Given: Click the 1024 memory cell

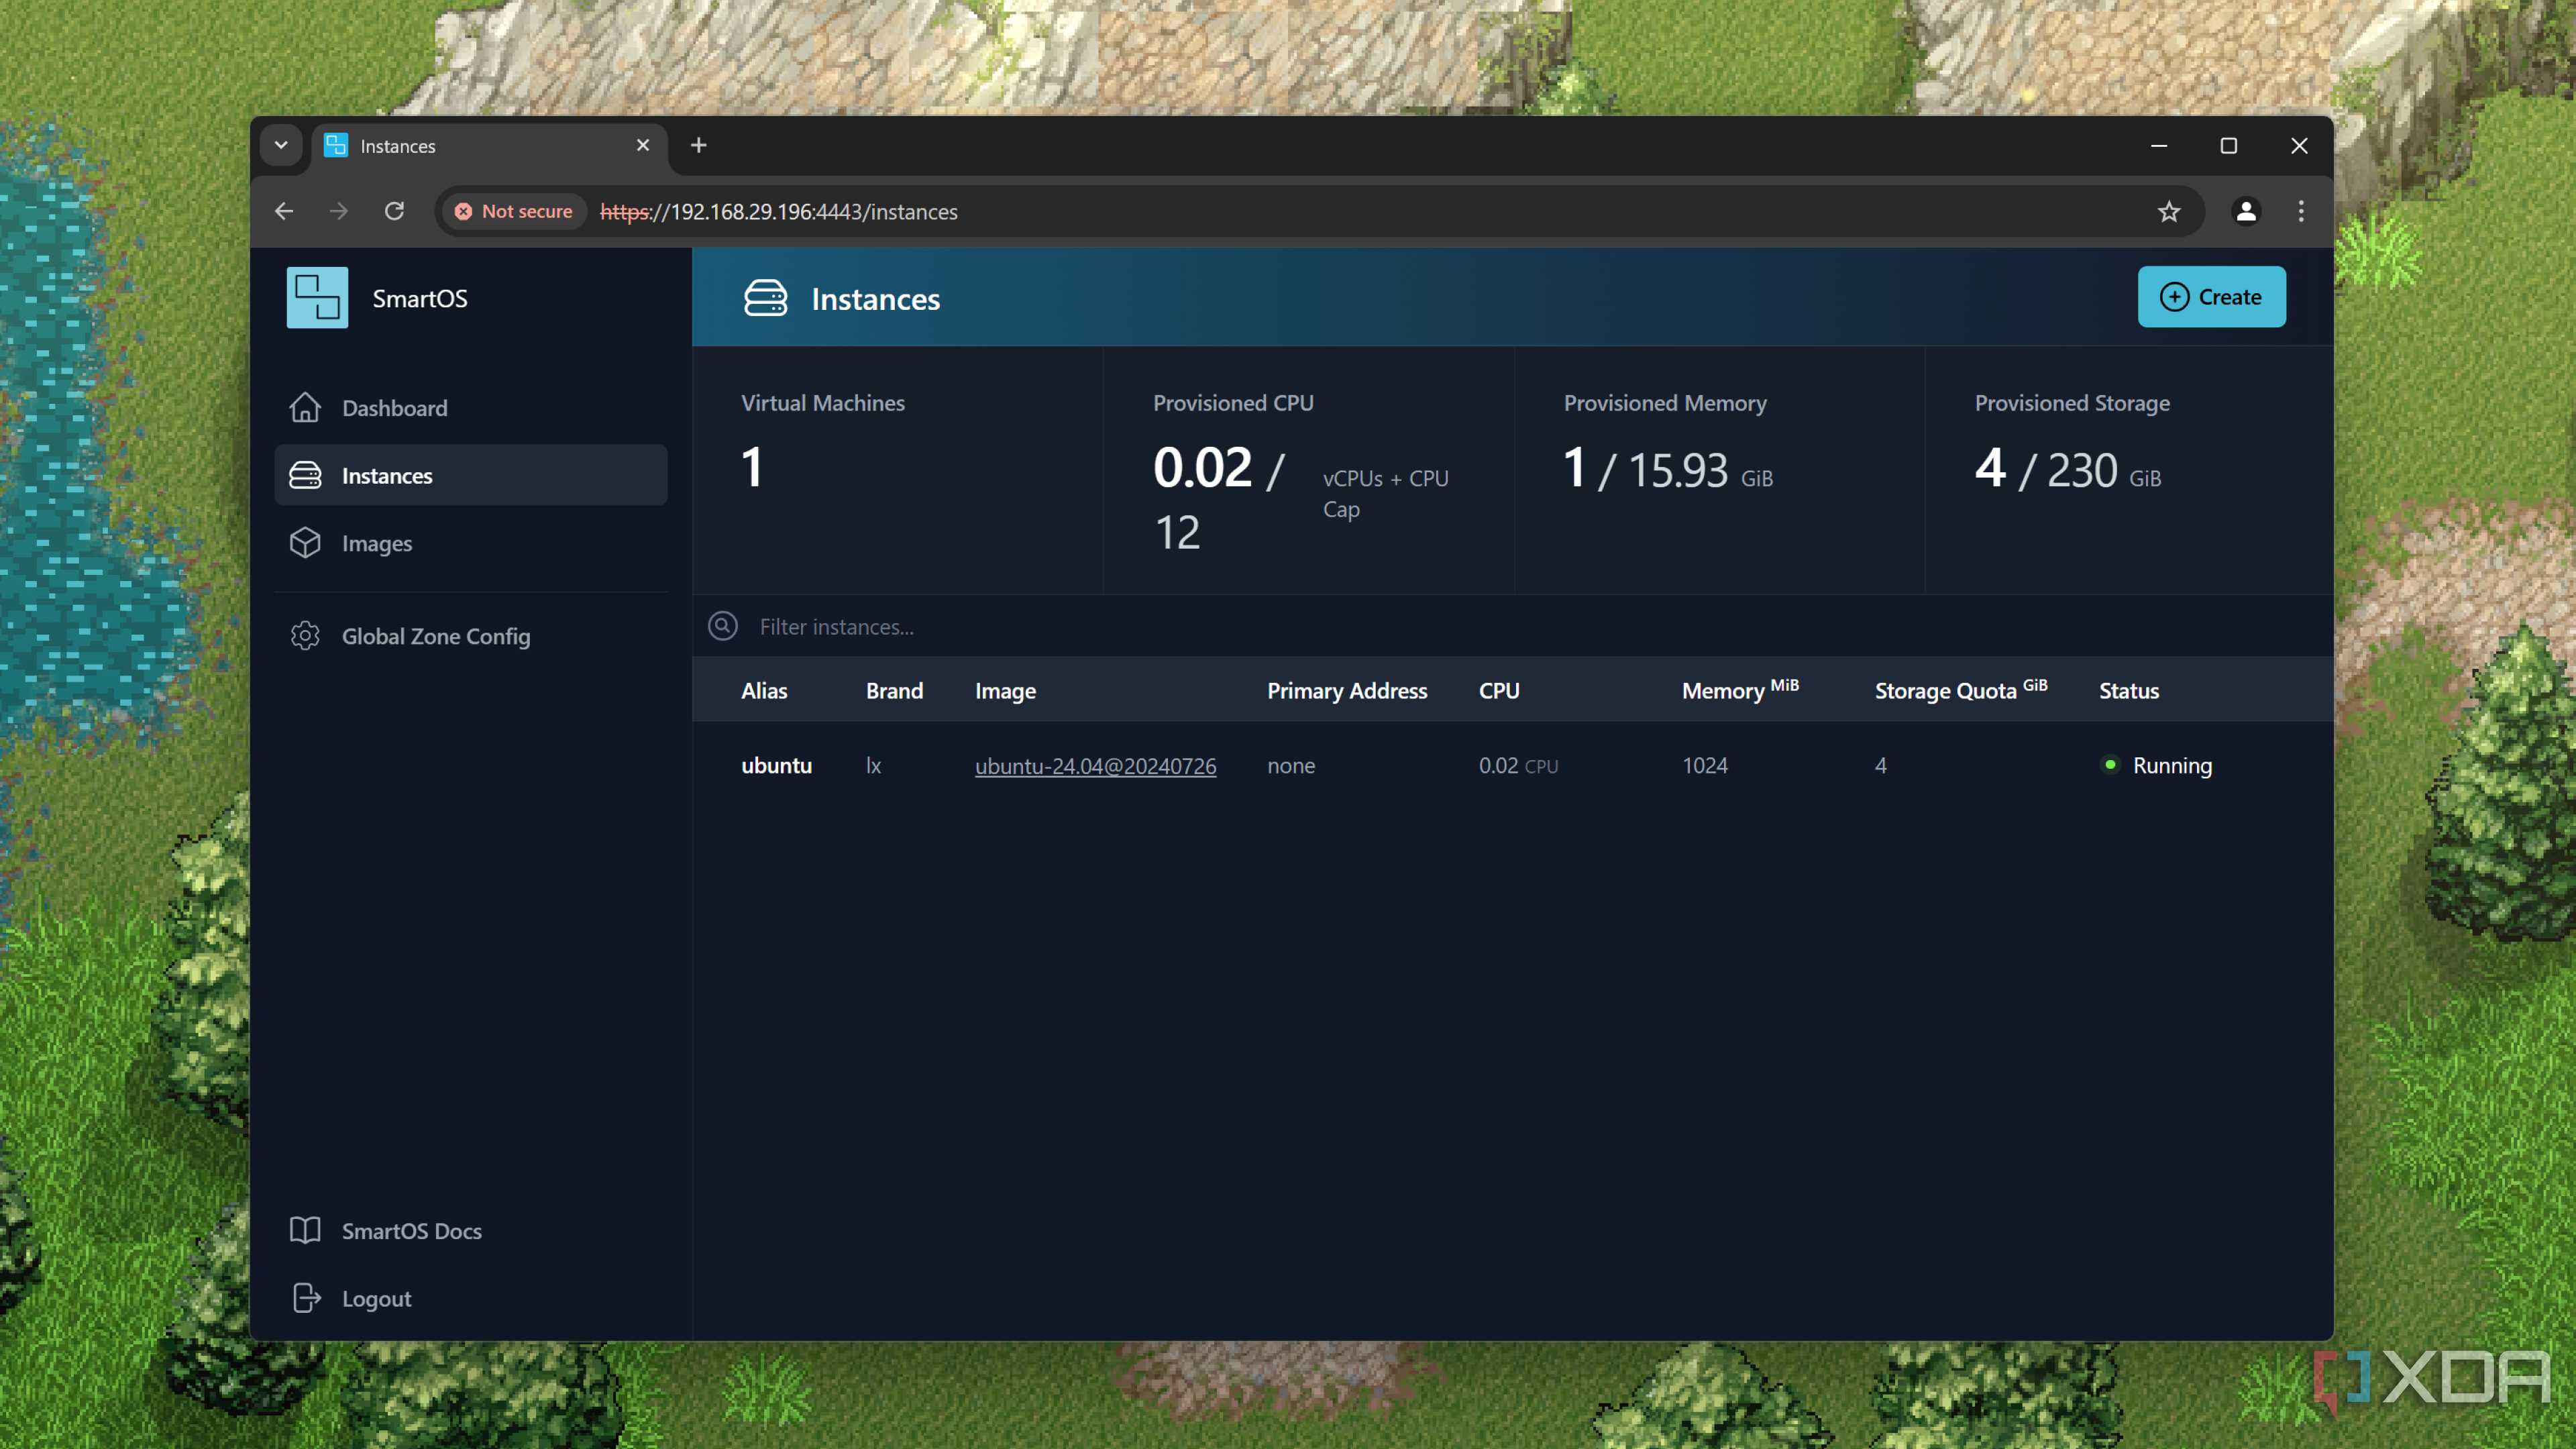Looking at the screenshot, I should click(x=1704, y=765).
